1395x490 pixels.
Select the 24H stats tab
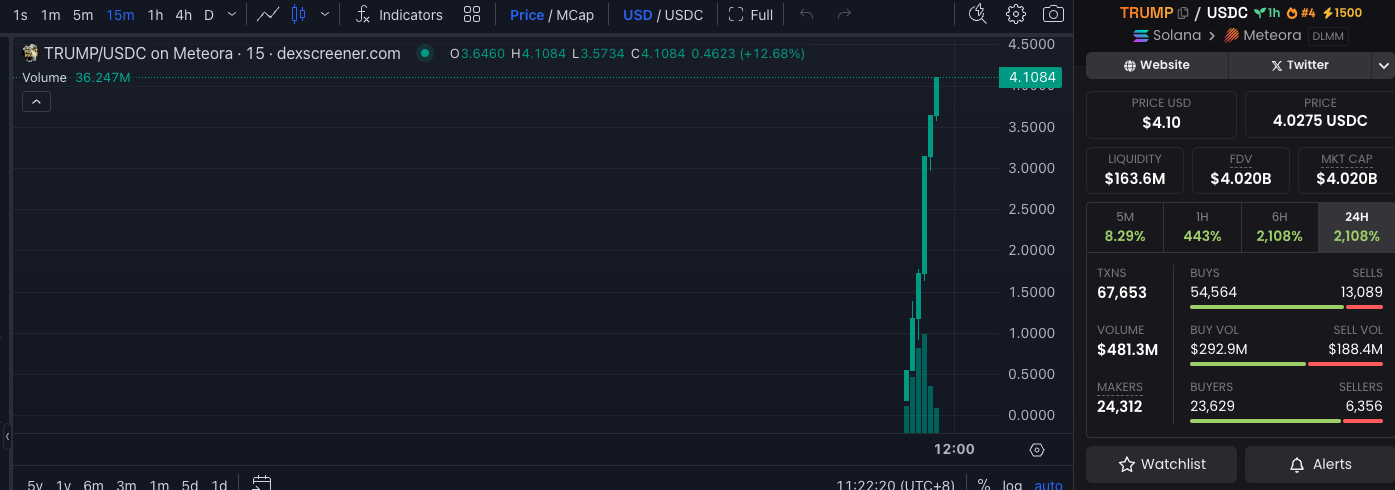click(x=1356, y=228)
